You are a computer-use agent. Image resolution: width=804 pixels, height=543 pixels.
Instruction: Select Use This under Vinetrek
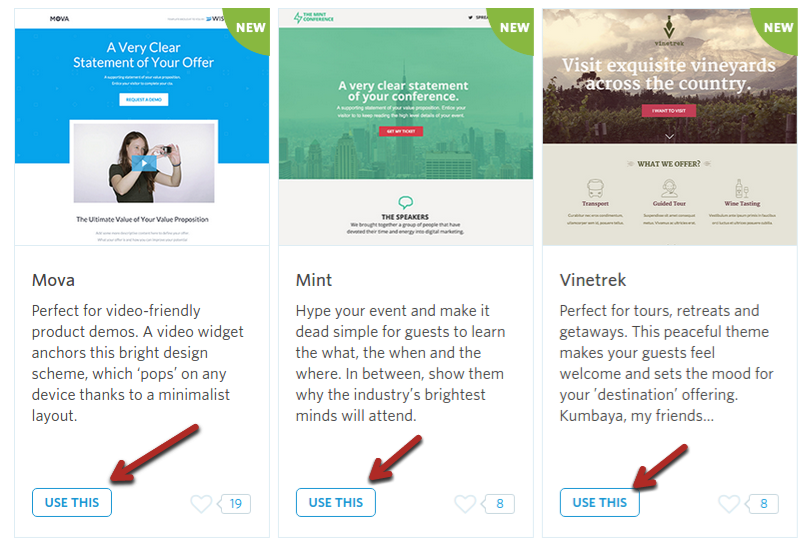tap(599, 502)
